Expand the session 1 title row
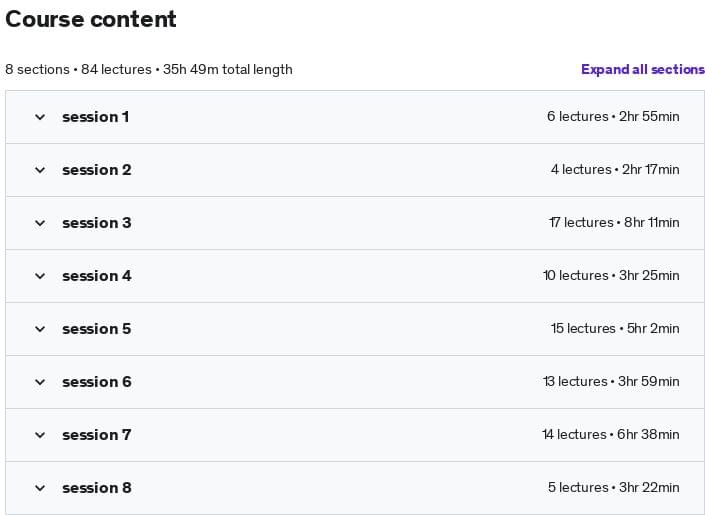The height and width of the screenshot is (515, 705). (x=96, y=117)
